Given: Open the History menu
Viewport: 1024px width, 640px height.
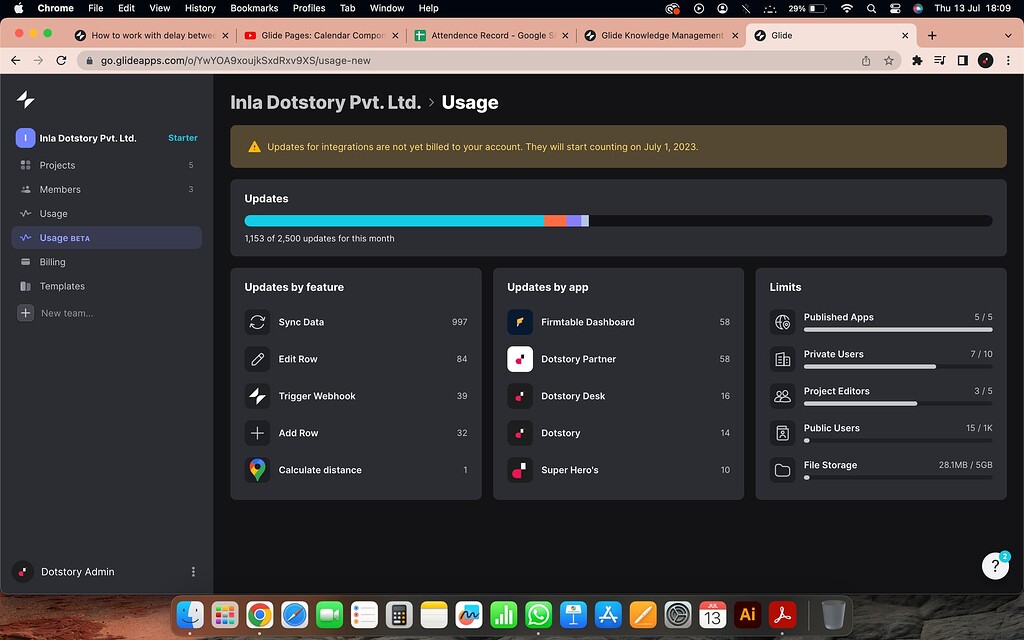Looking at the screenshot, I should [x=200, y=8].
